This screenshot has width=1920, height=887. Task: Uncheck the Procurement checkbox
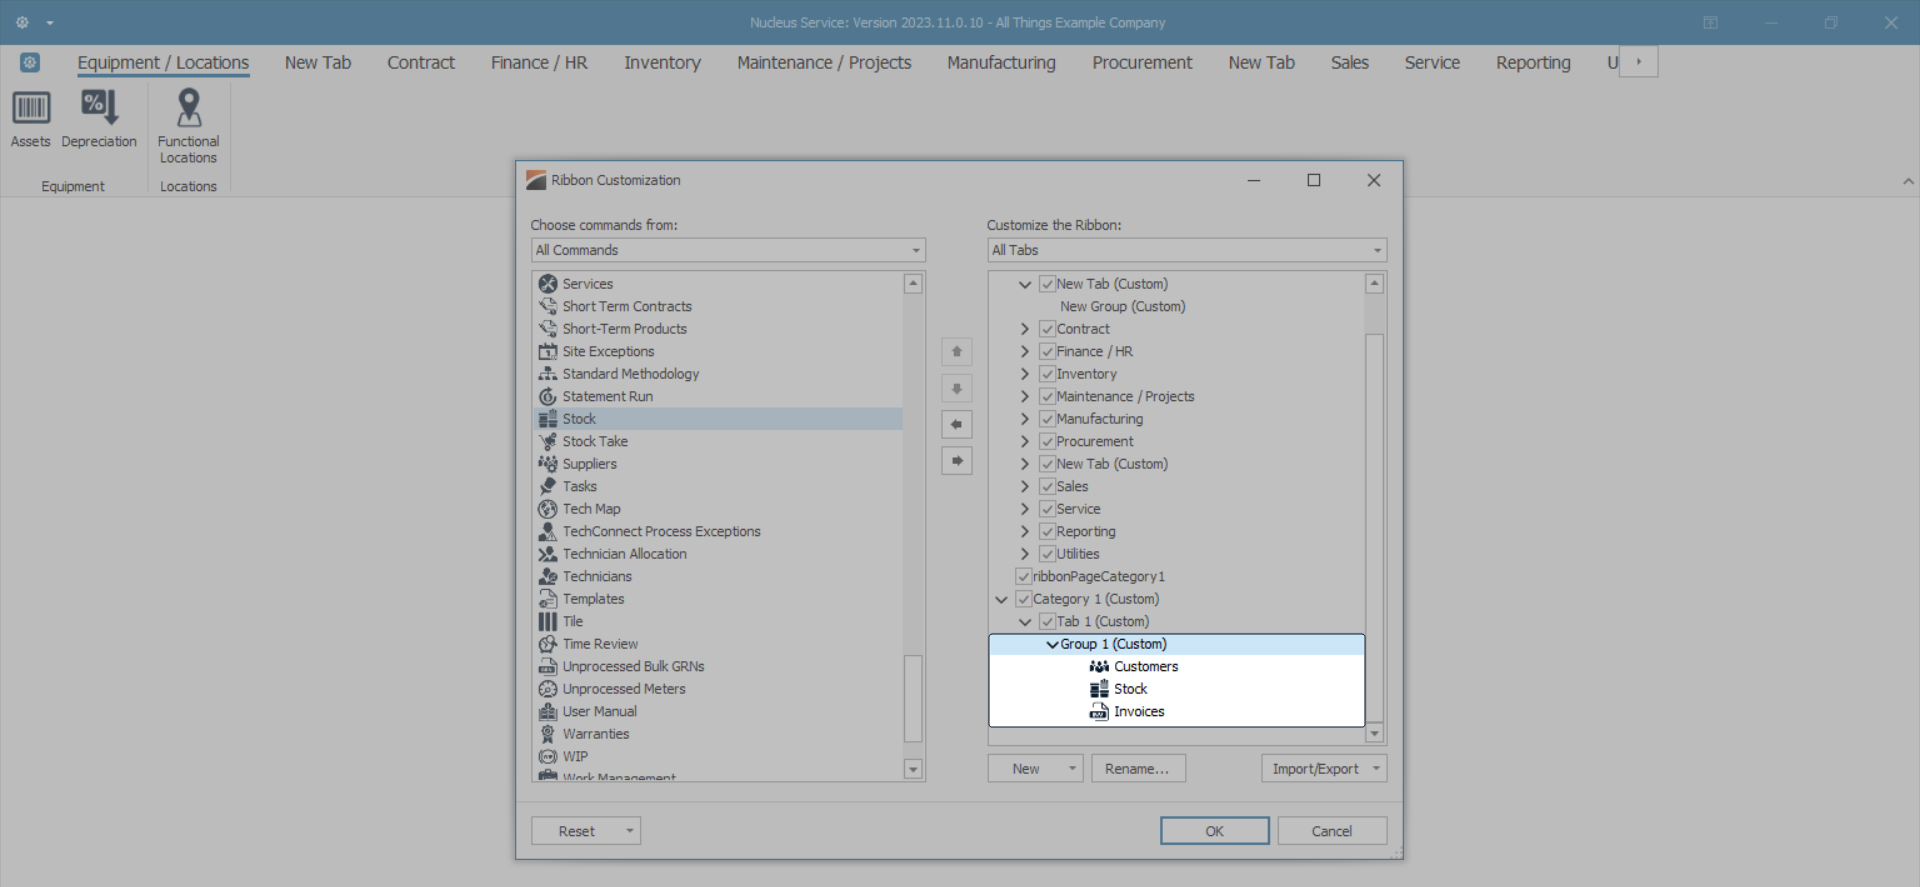(1047, 441)
